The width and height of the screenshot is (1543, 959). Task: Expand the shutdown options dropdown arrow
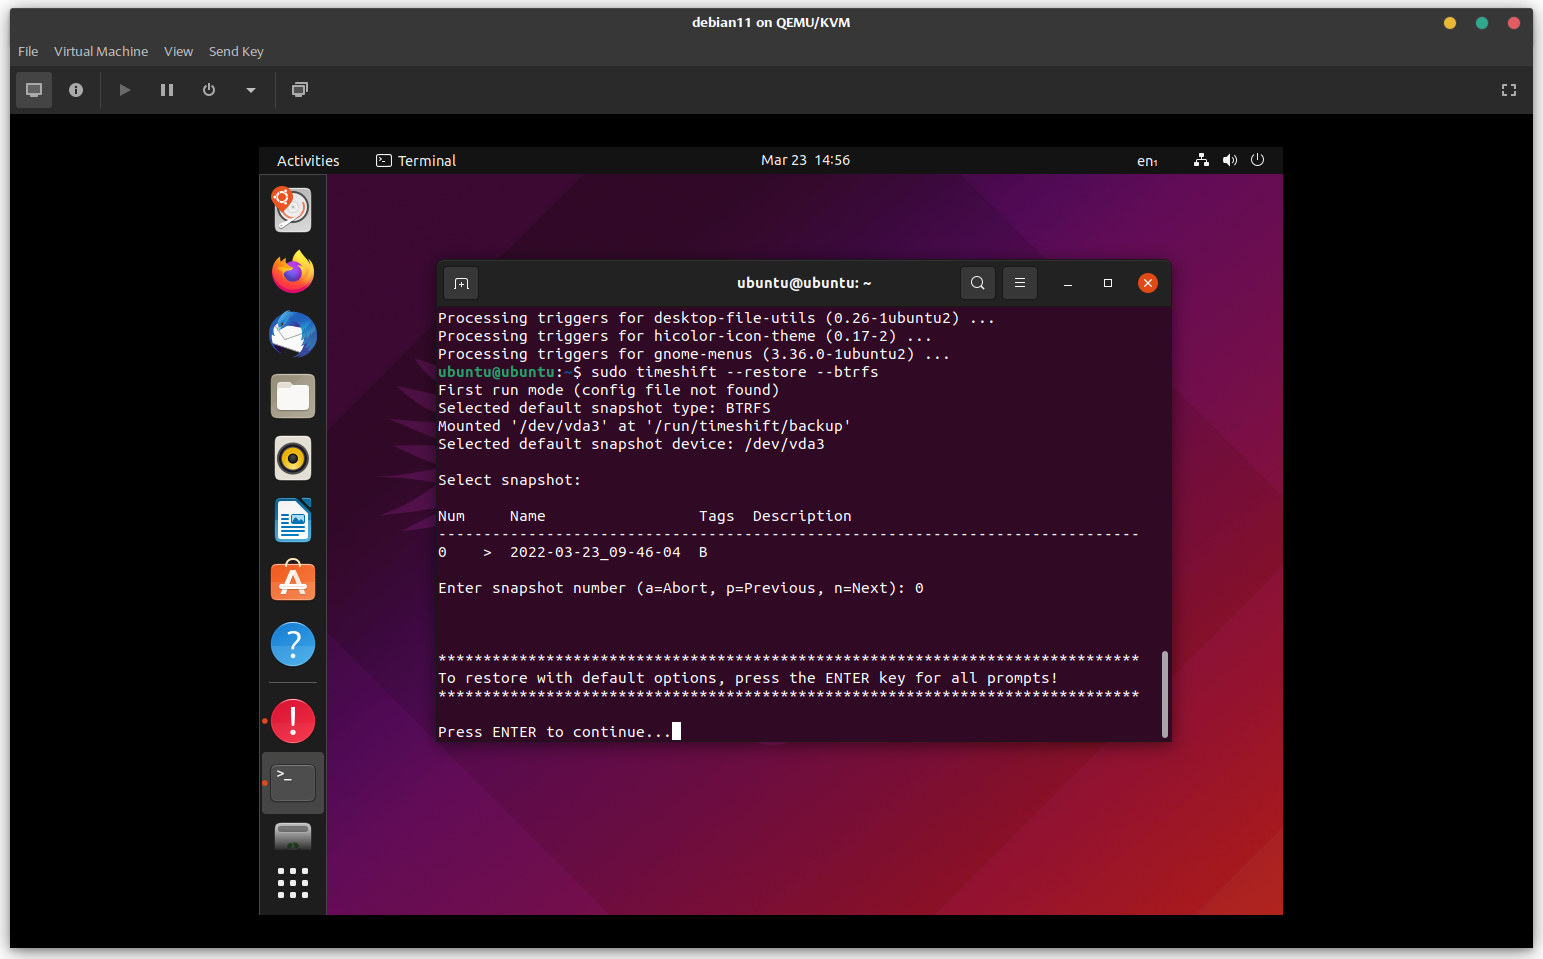pos(251,90)
